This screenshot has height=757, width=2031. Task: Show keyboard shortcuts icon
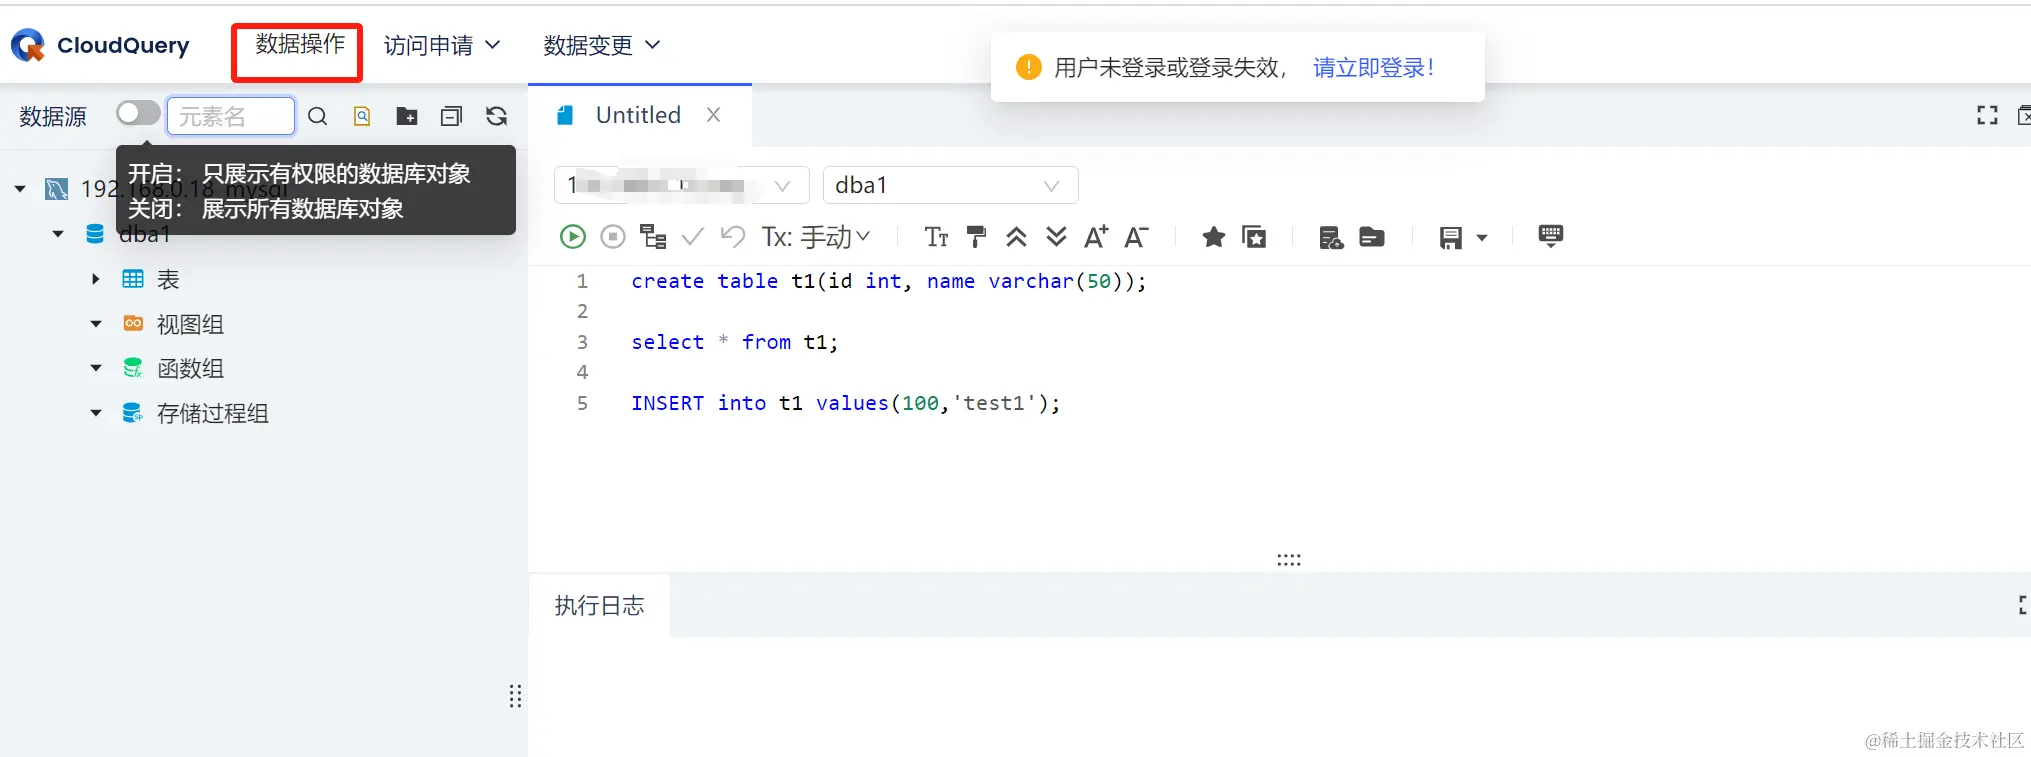pos(1550,236)
